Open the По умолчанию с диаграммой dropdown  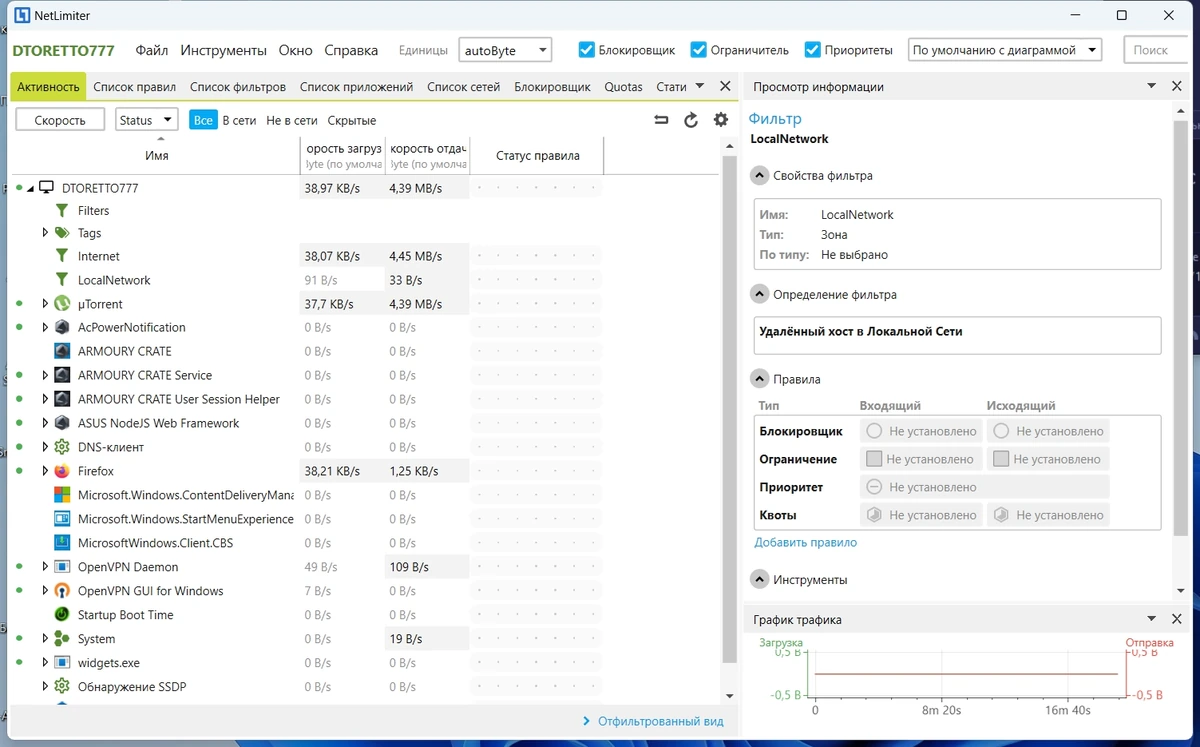pyautogui.click(x=1004, y=49)
